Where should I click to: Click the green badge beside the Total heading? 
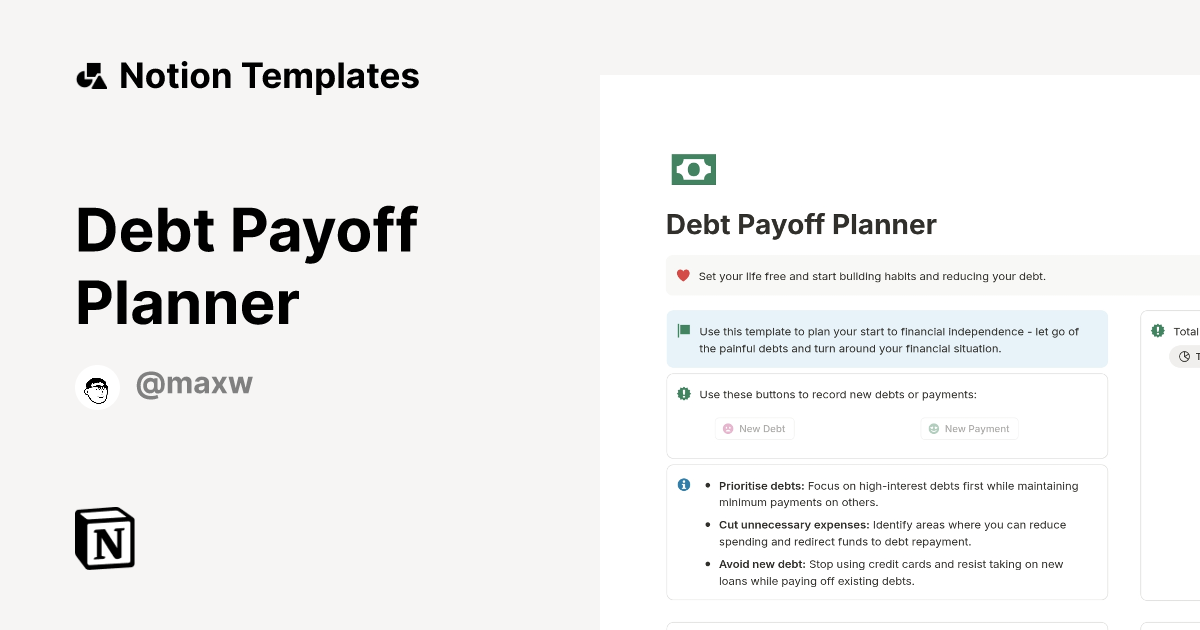[1157, 331]
